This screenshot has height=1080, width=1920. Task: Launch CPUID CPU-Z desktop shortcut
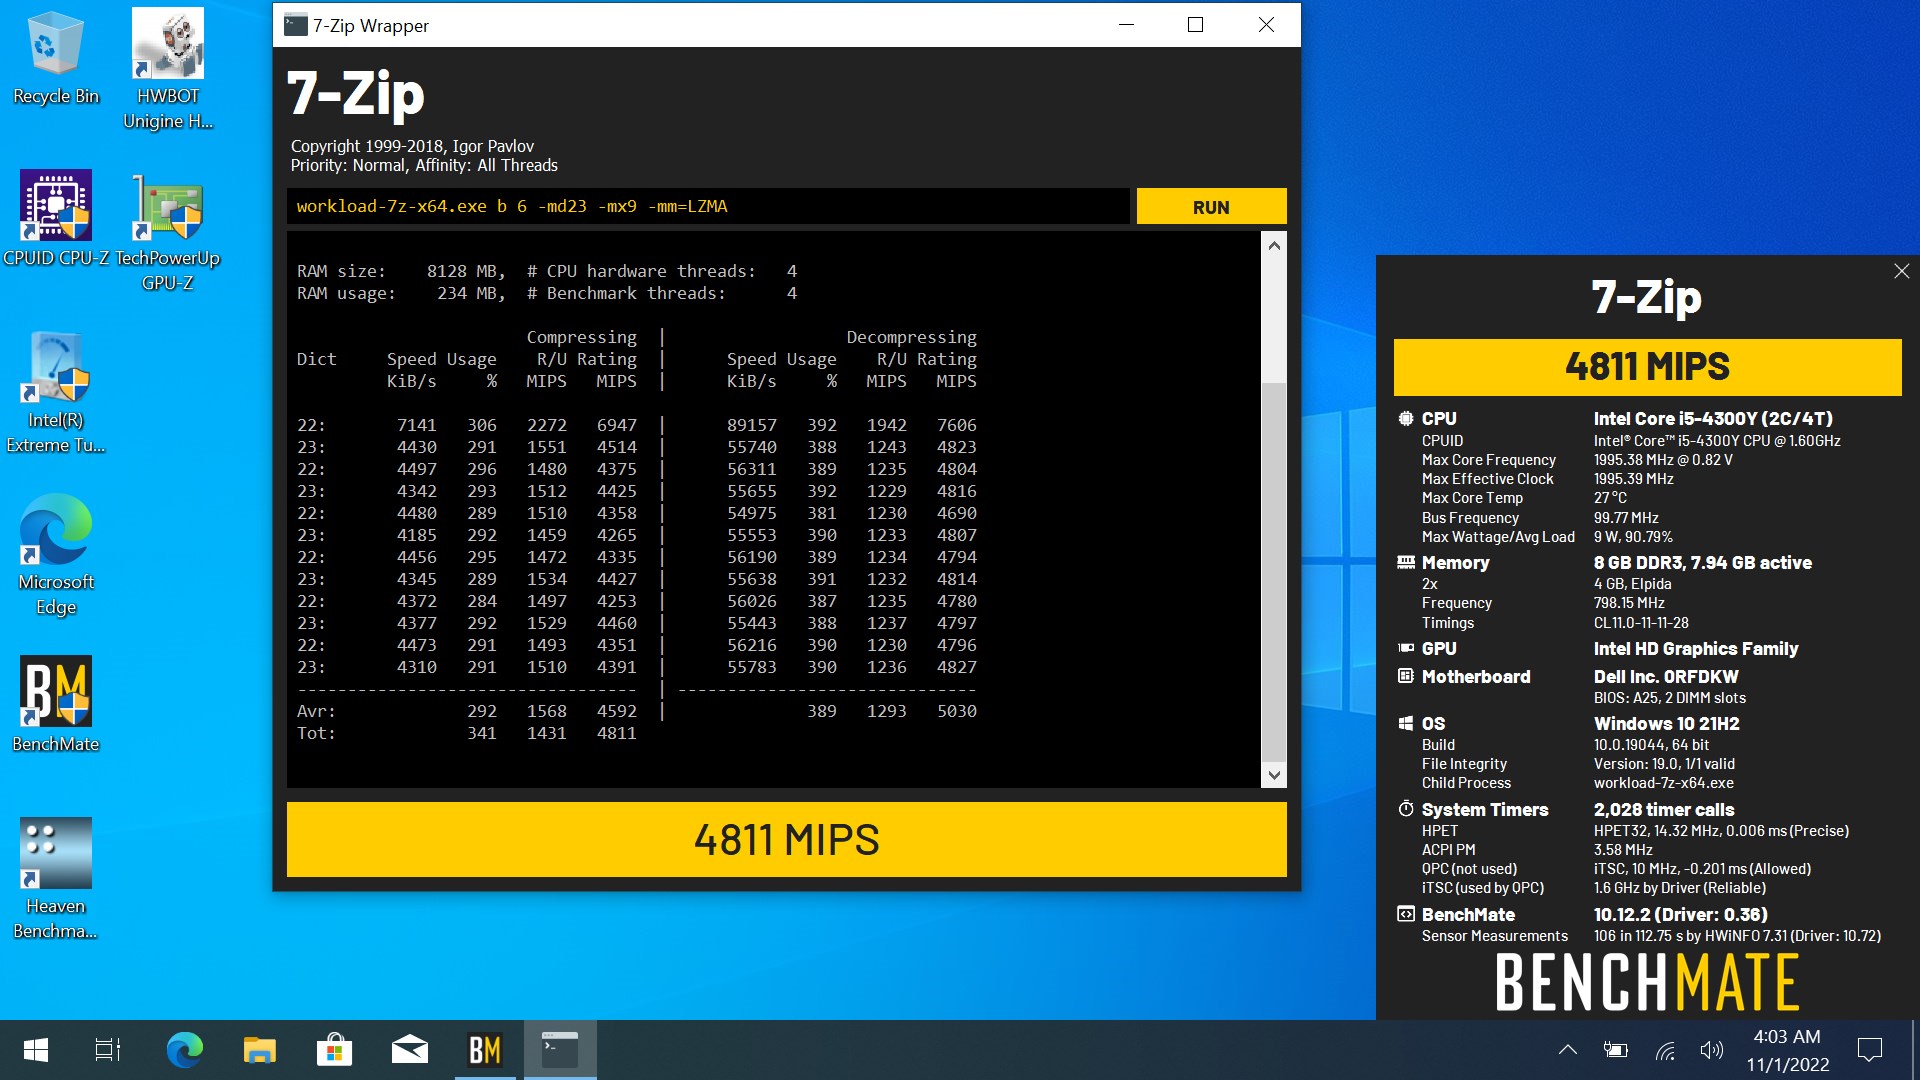coord(55,218)
